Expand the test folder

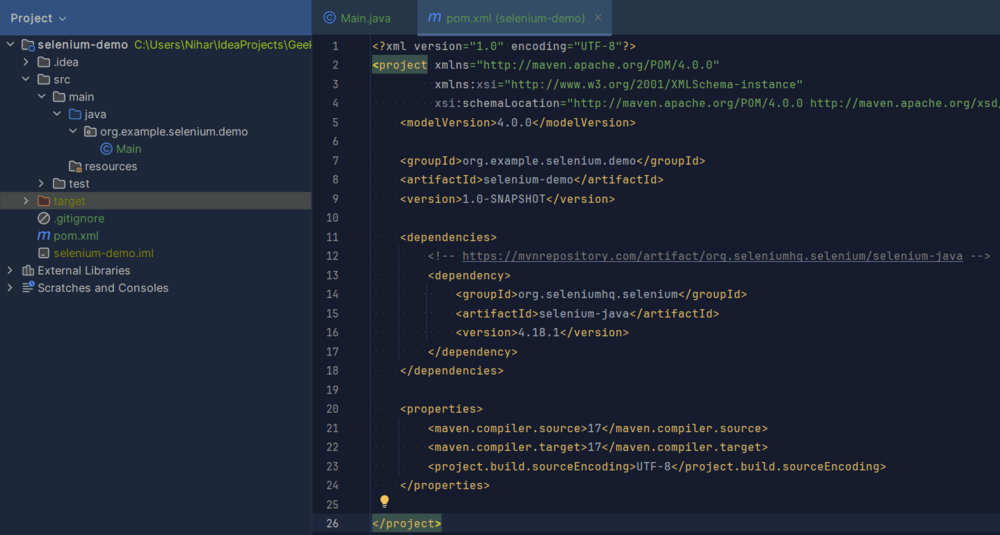(x=41, y=184)
